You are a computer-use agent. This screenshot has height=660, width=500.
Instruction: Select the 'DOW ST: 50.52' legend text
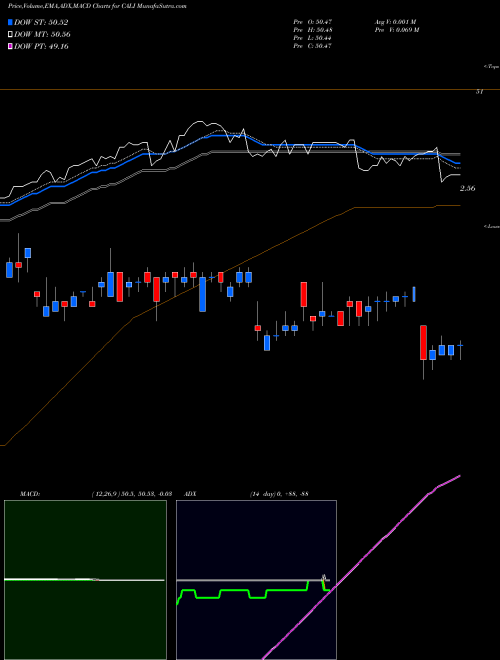tap(41, 22)
